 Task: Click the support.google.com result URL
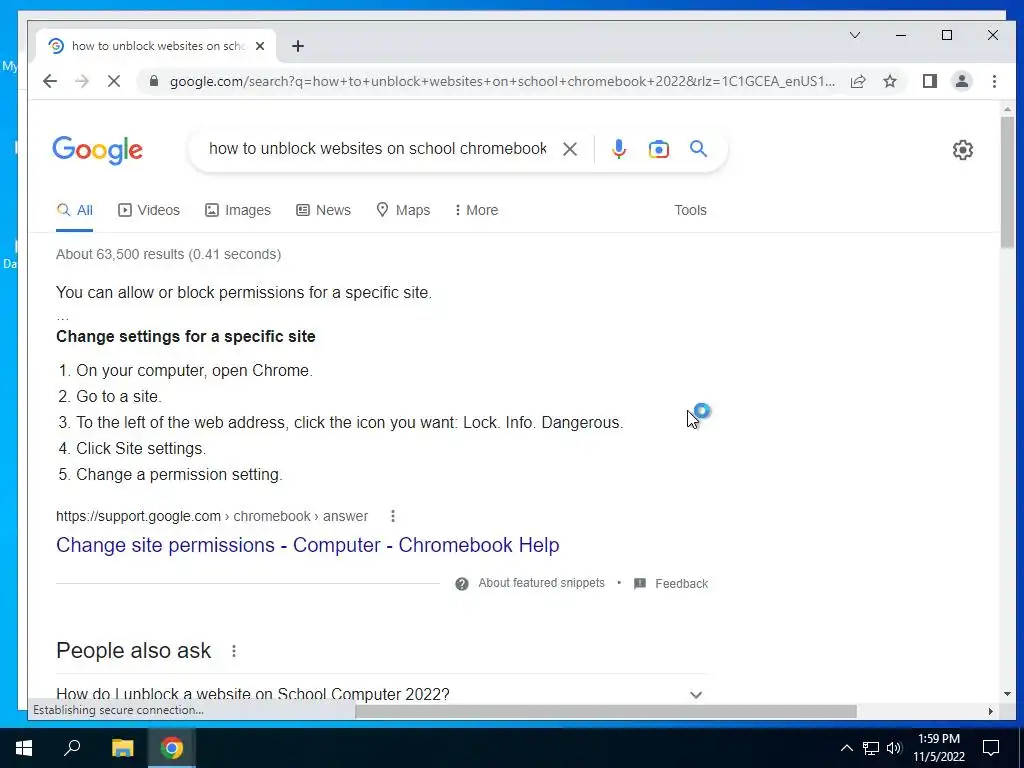click(x=212, y=517)
